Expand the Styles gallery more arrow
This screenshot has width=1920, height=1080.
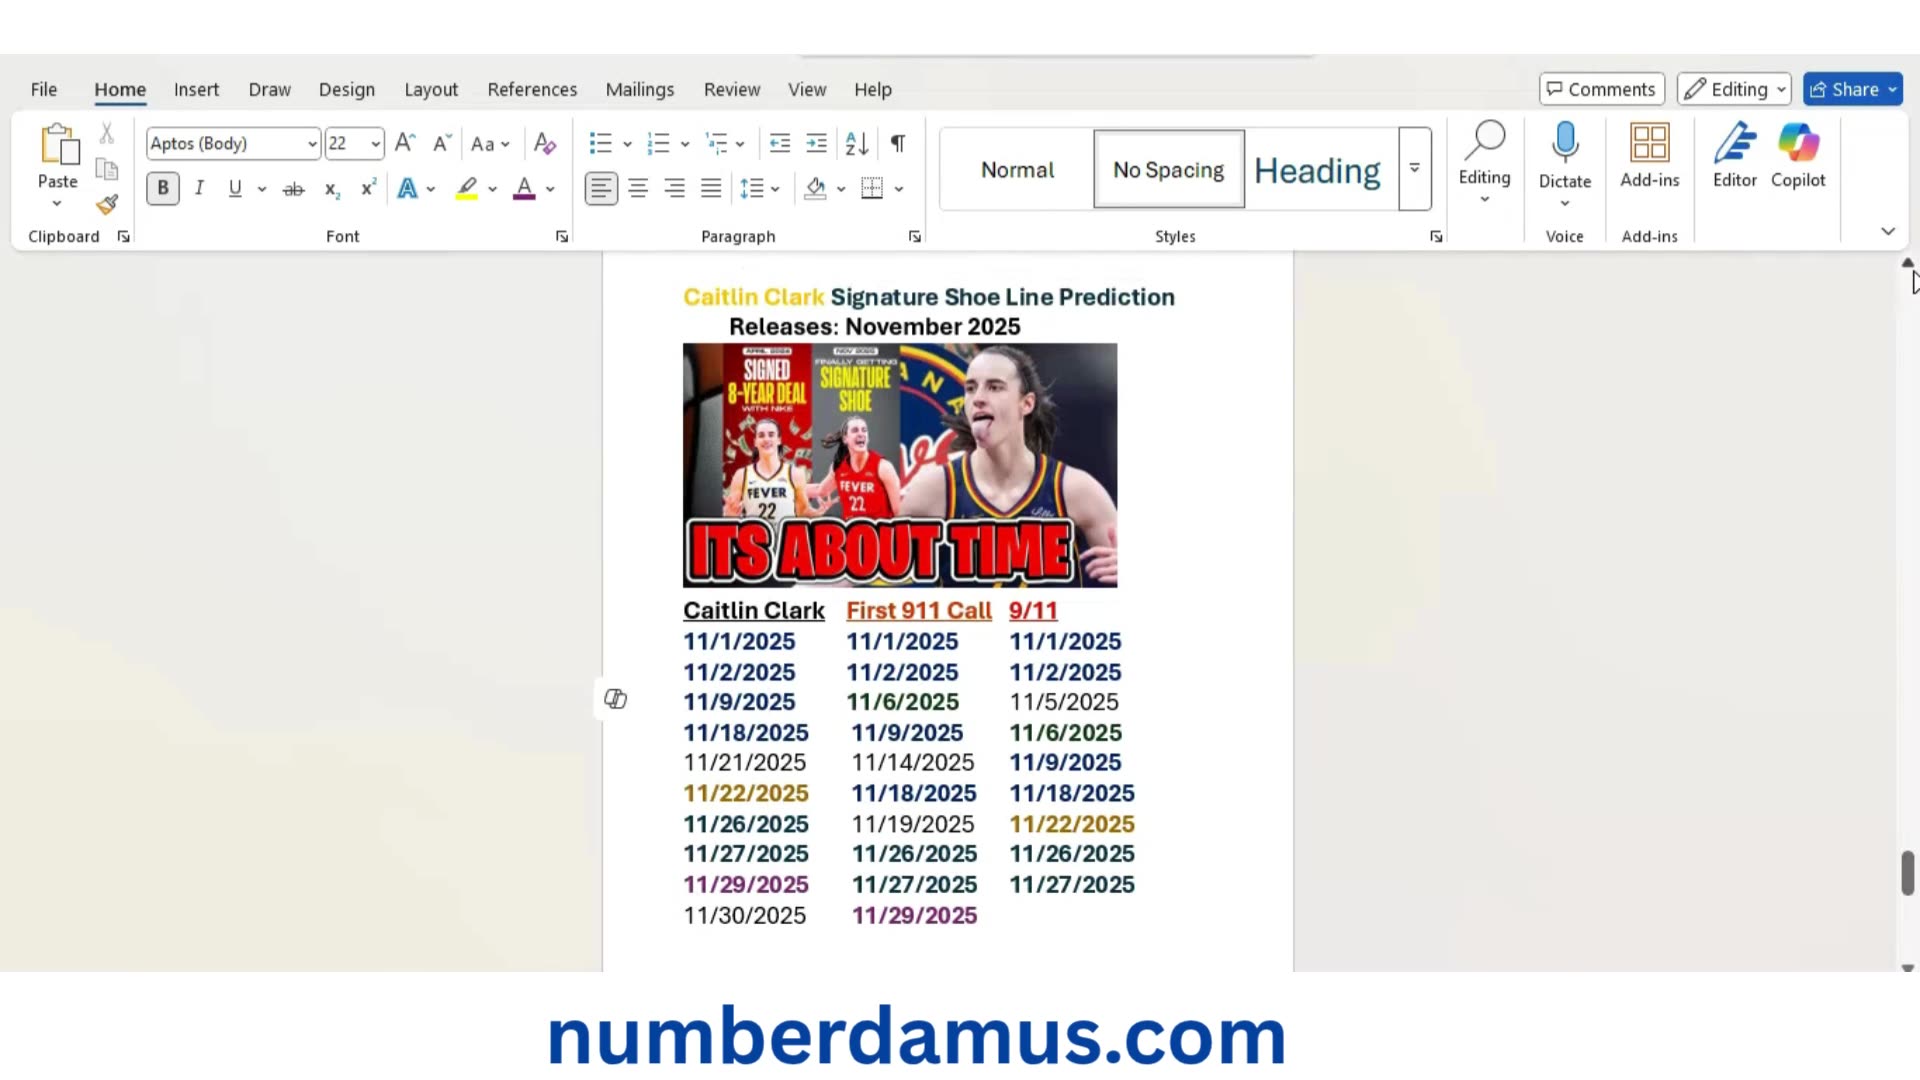(1414, 169)
